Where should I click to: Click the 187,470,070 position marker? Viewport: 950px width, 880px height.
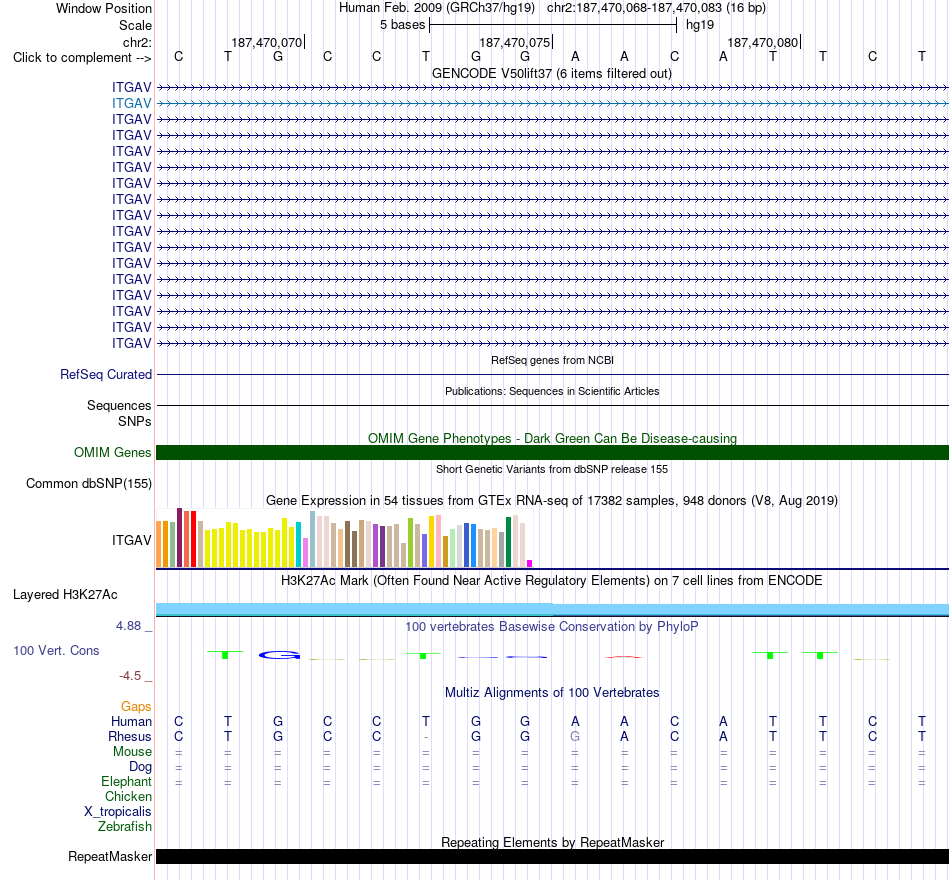click(x=267, y=42)
